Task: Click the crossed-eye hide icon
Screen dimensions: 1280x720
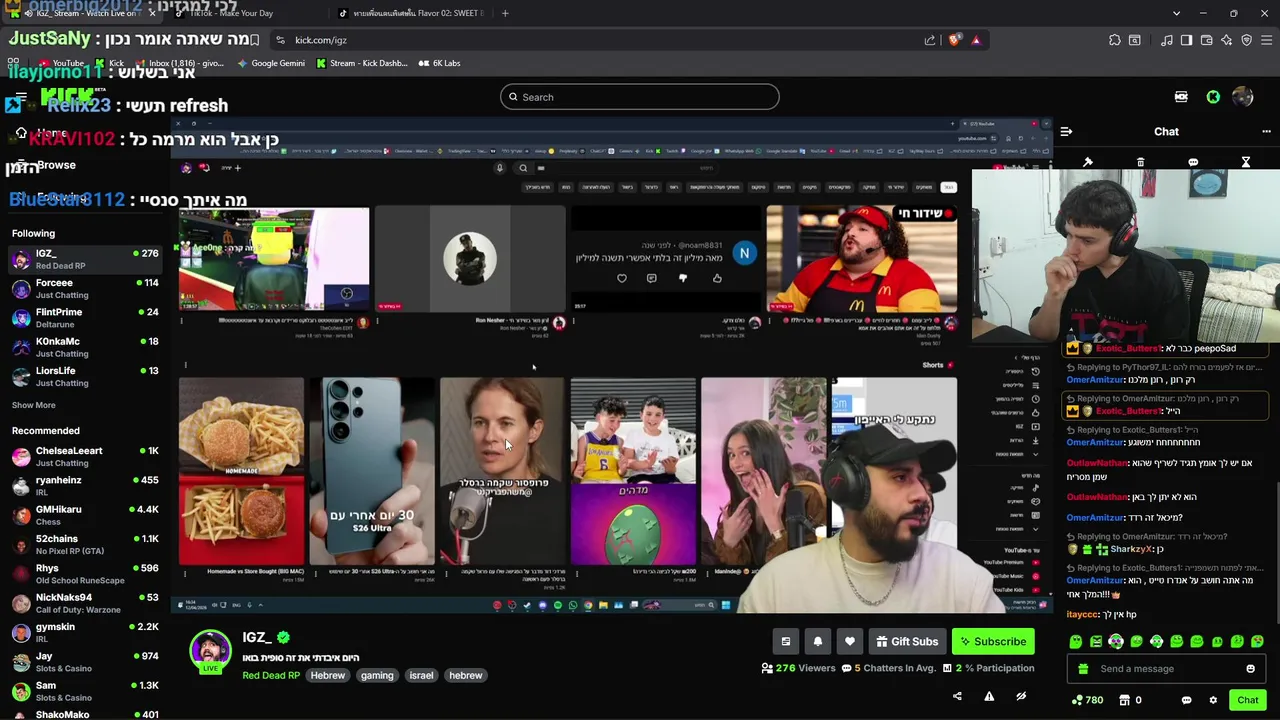Action: [1021, 696]
